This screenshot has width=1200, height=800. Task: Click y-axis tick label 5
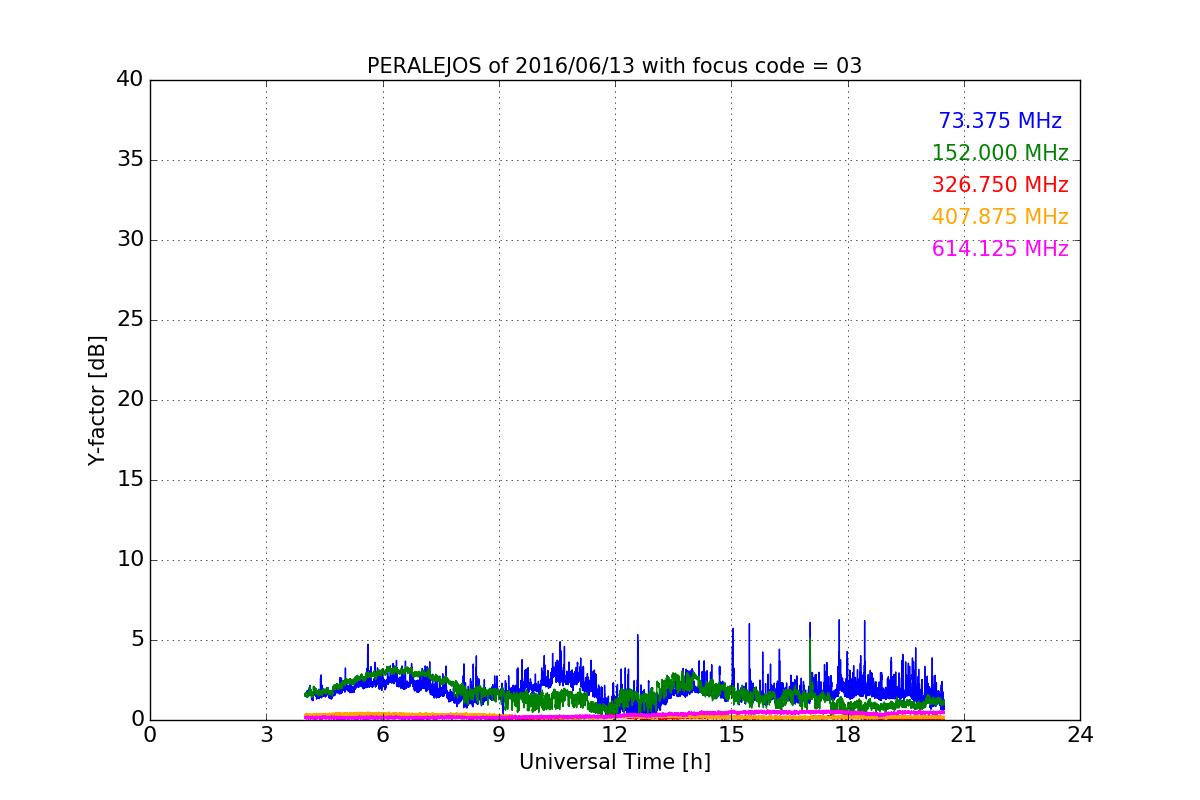(x=137, y=640)
